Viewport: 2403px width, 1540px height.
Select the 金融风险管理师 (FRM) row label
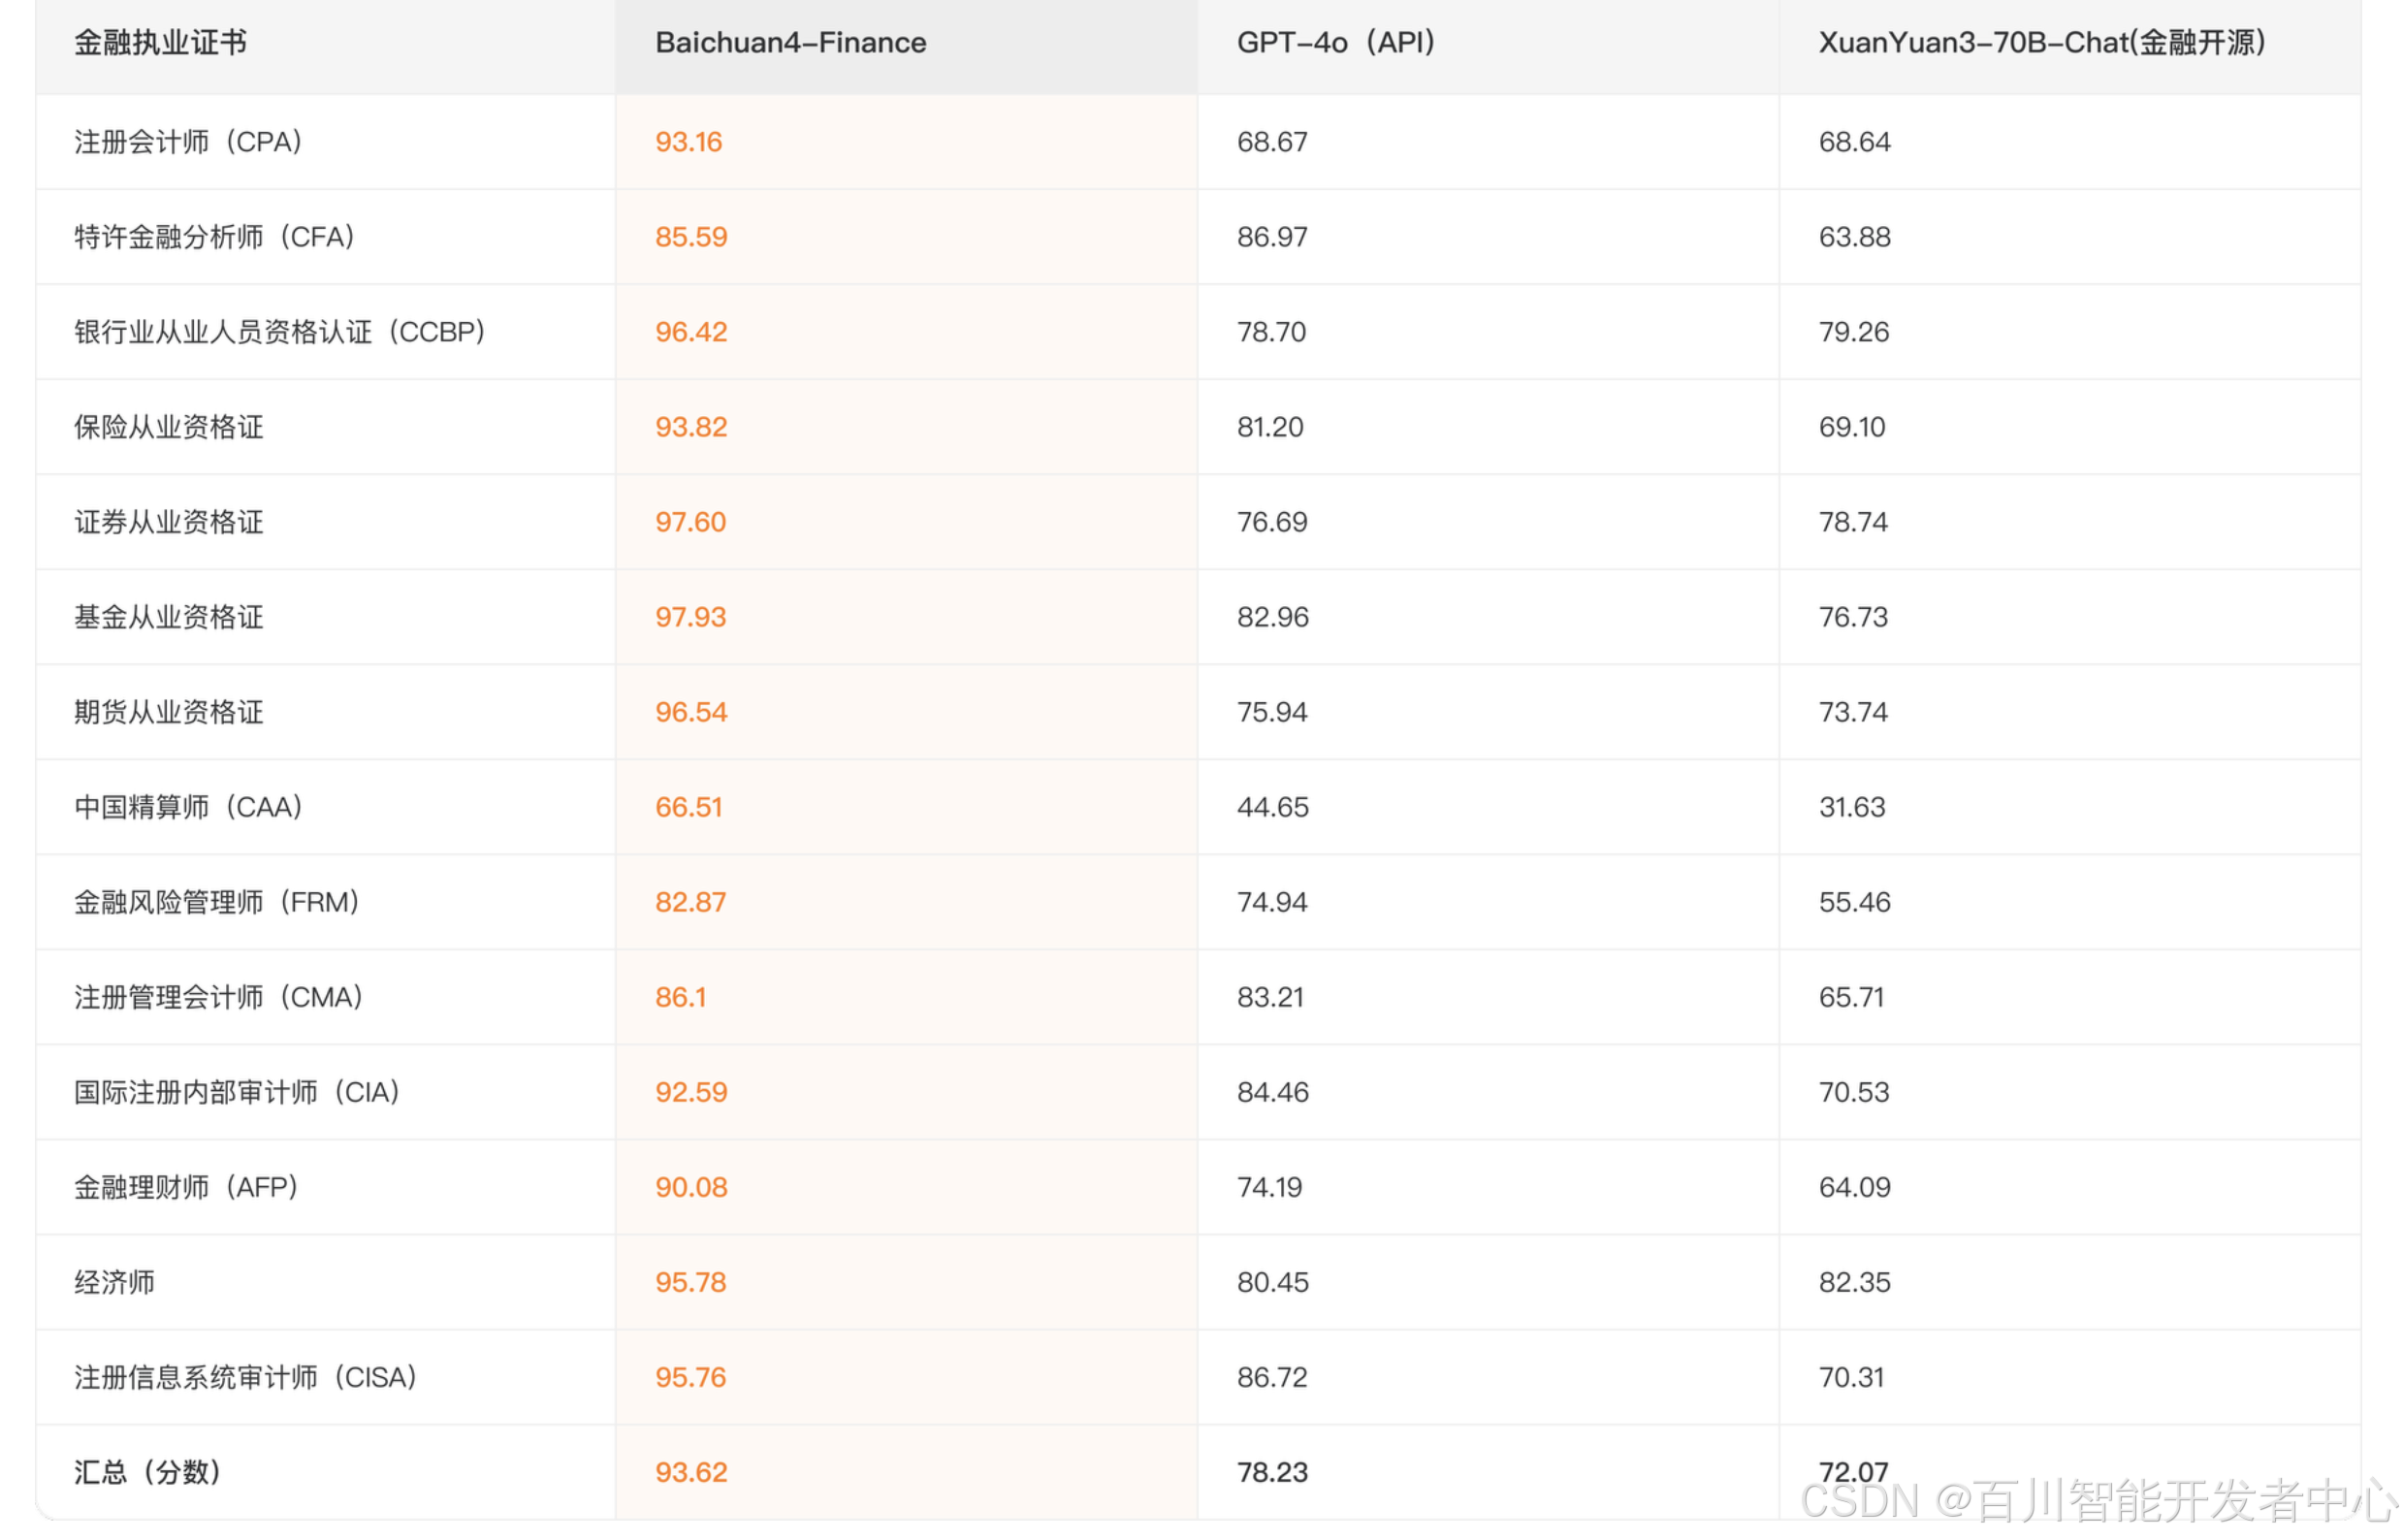coord(217,902)
